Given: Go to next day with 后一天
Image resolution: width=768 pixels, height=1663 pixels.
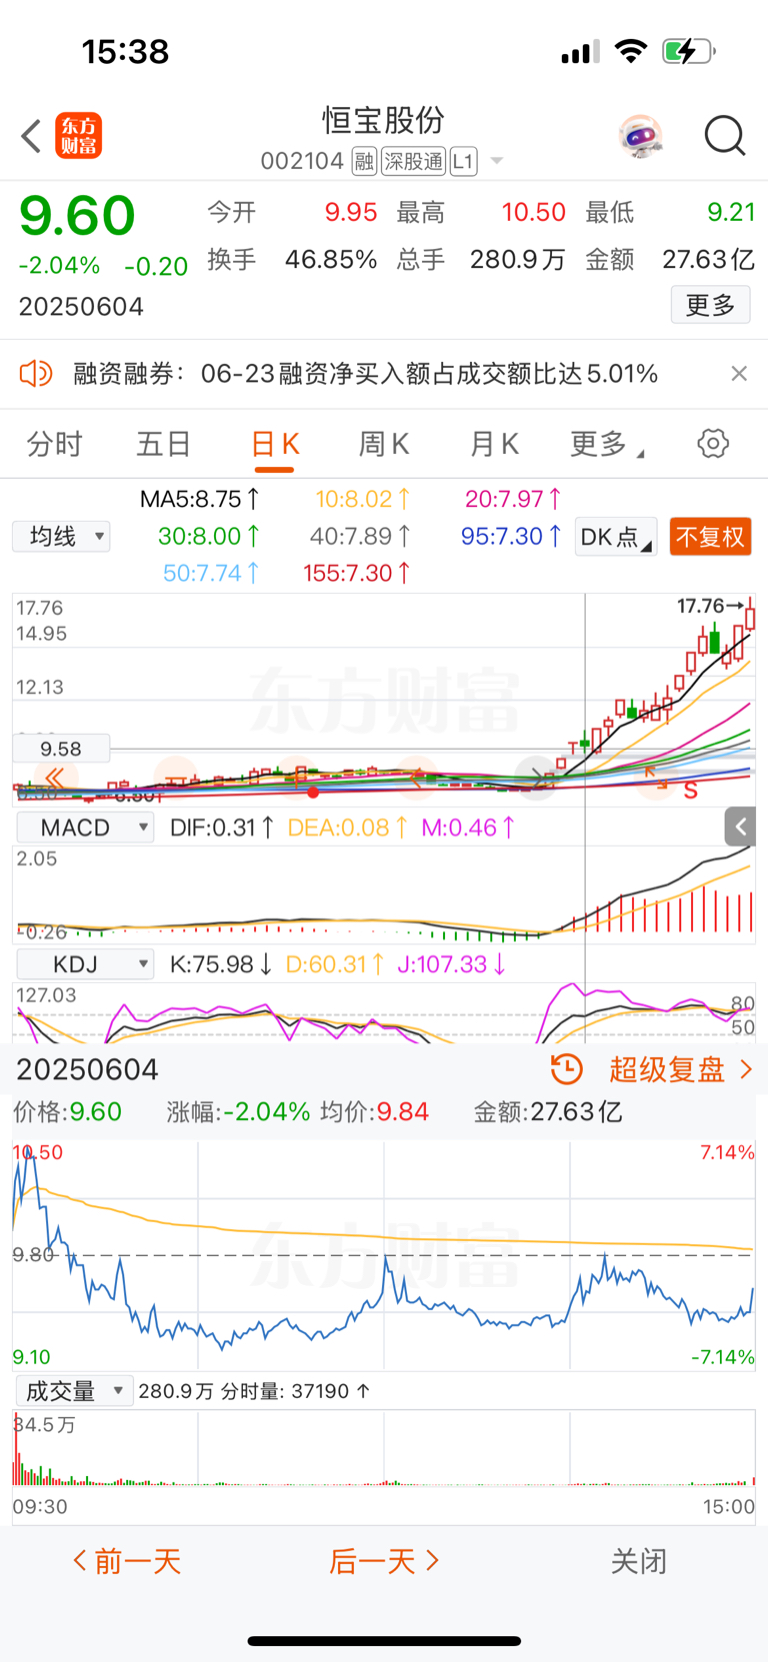Looking at the screenshot, I should (384, 1561).
